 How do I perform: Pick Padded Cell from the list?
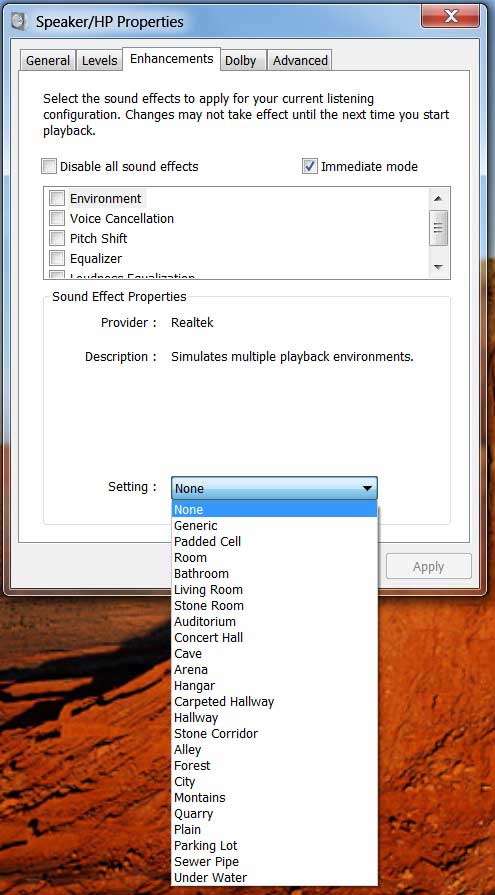275,542
